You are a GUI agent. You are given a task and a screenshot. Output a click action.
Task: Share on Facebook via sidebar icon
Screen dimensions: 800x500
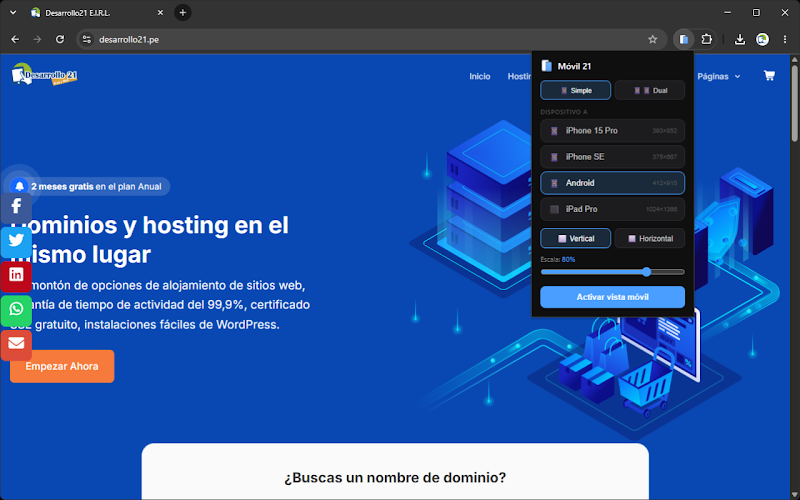[x=16, y=207]
